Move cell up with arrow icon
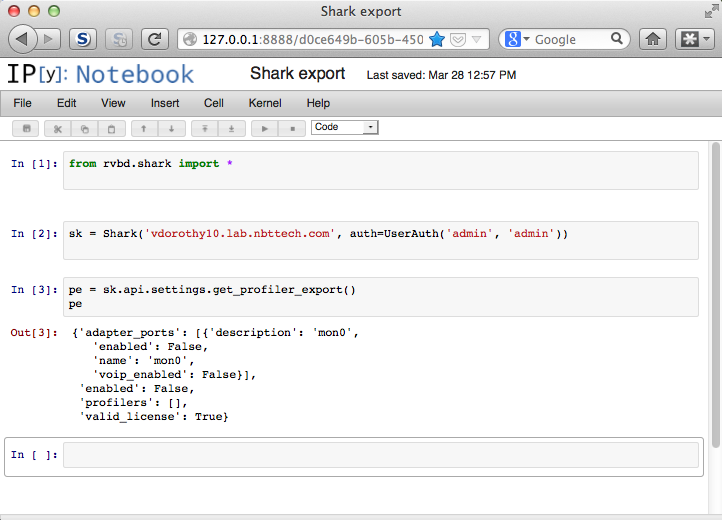 pyautogui.click(x=144, y=129)
